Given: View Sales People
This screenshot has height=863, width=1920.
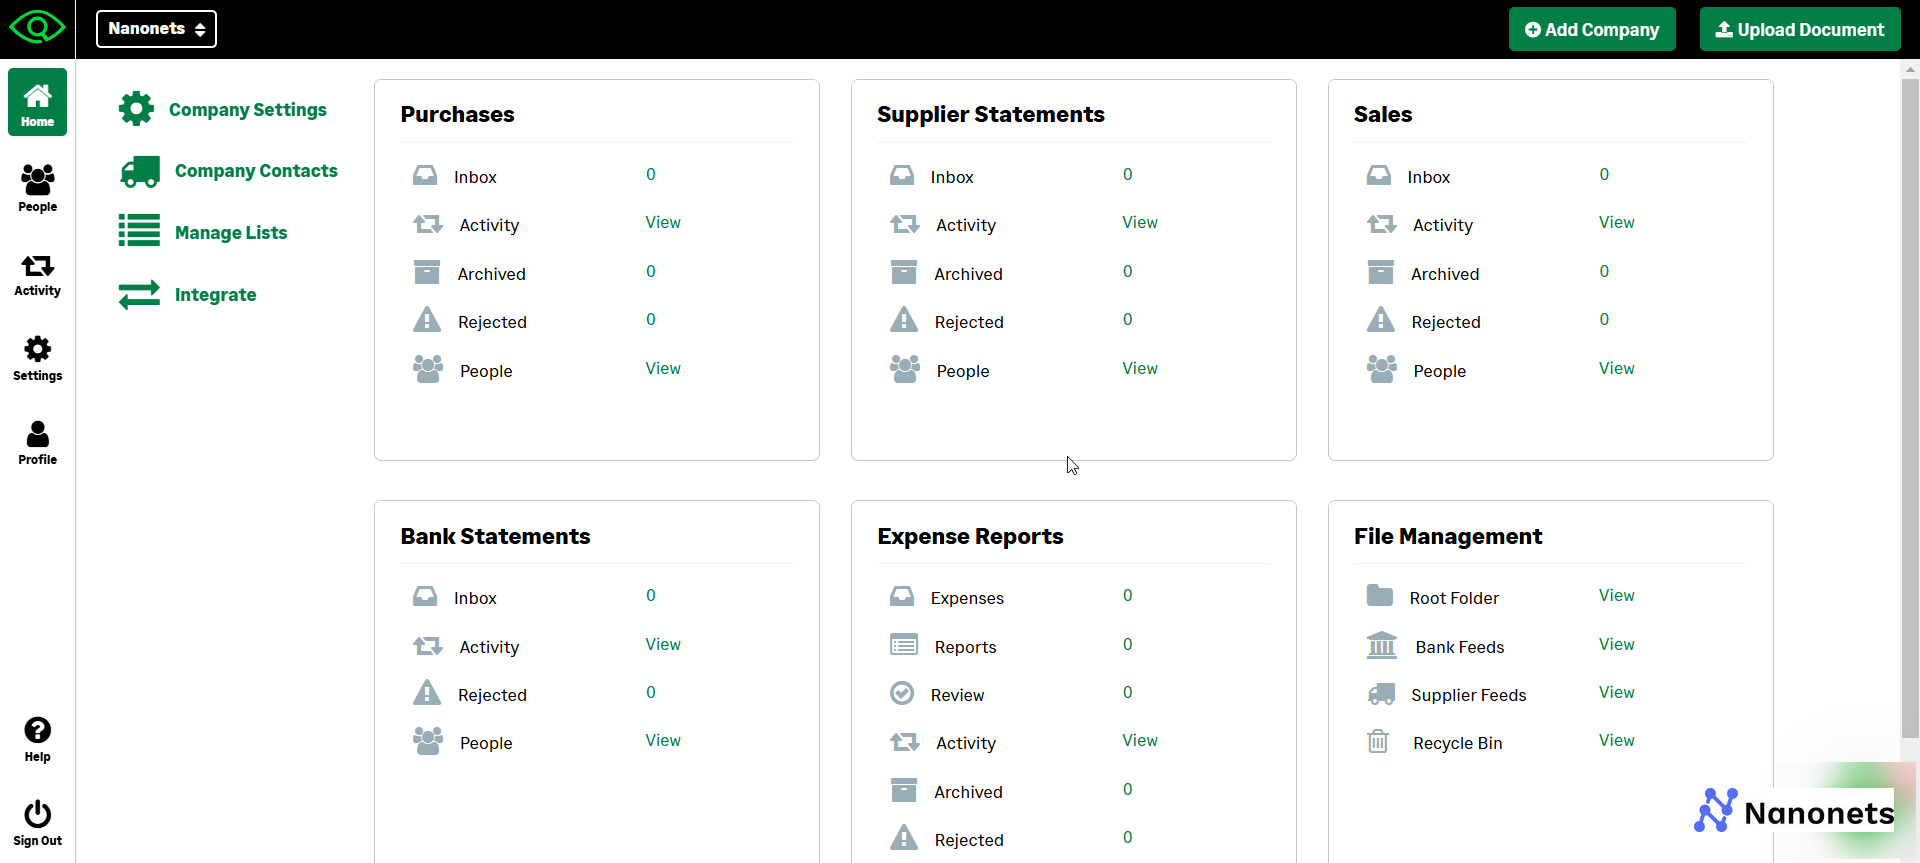Looking at the screenshot, I should click(1617, 368).
